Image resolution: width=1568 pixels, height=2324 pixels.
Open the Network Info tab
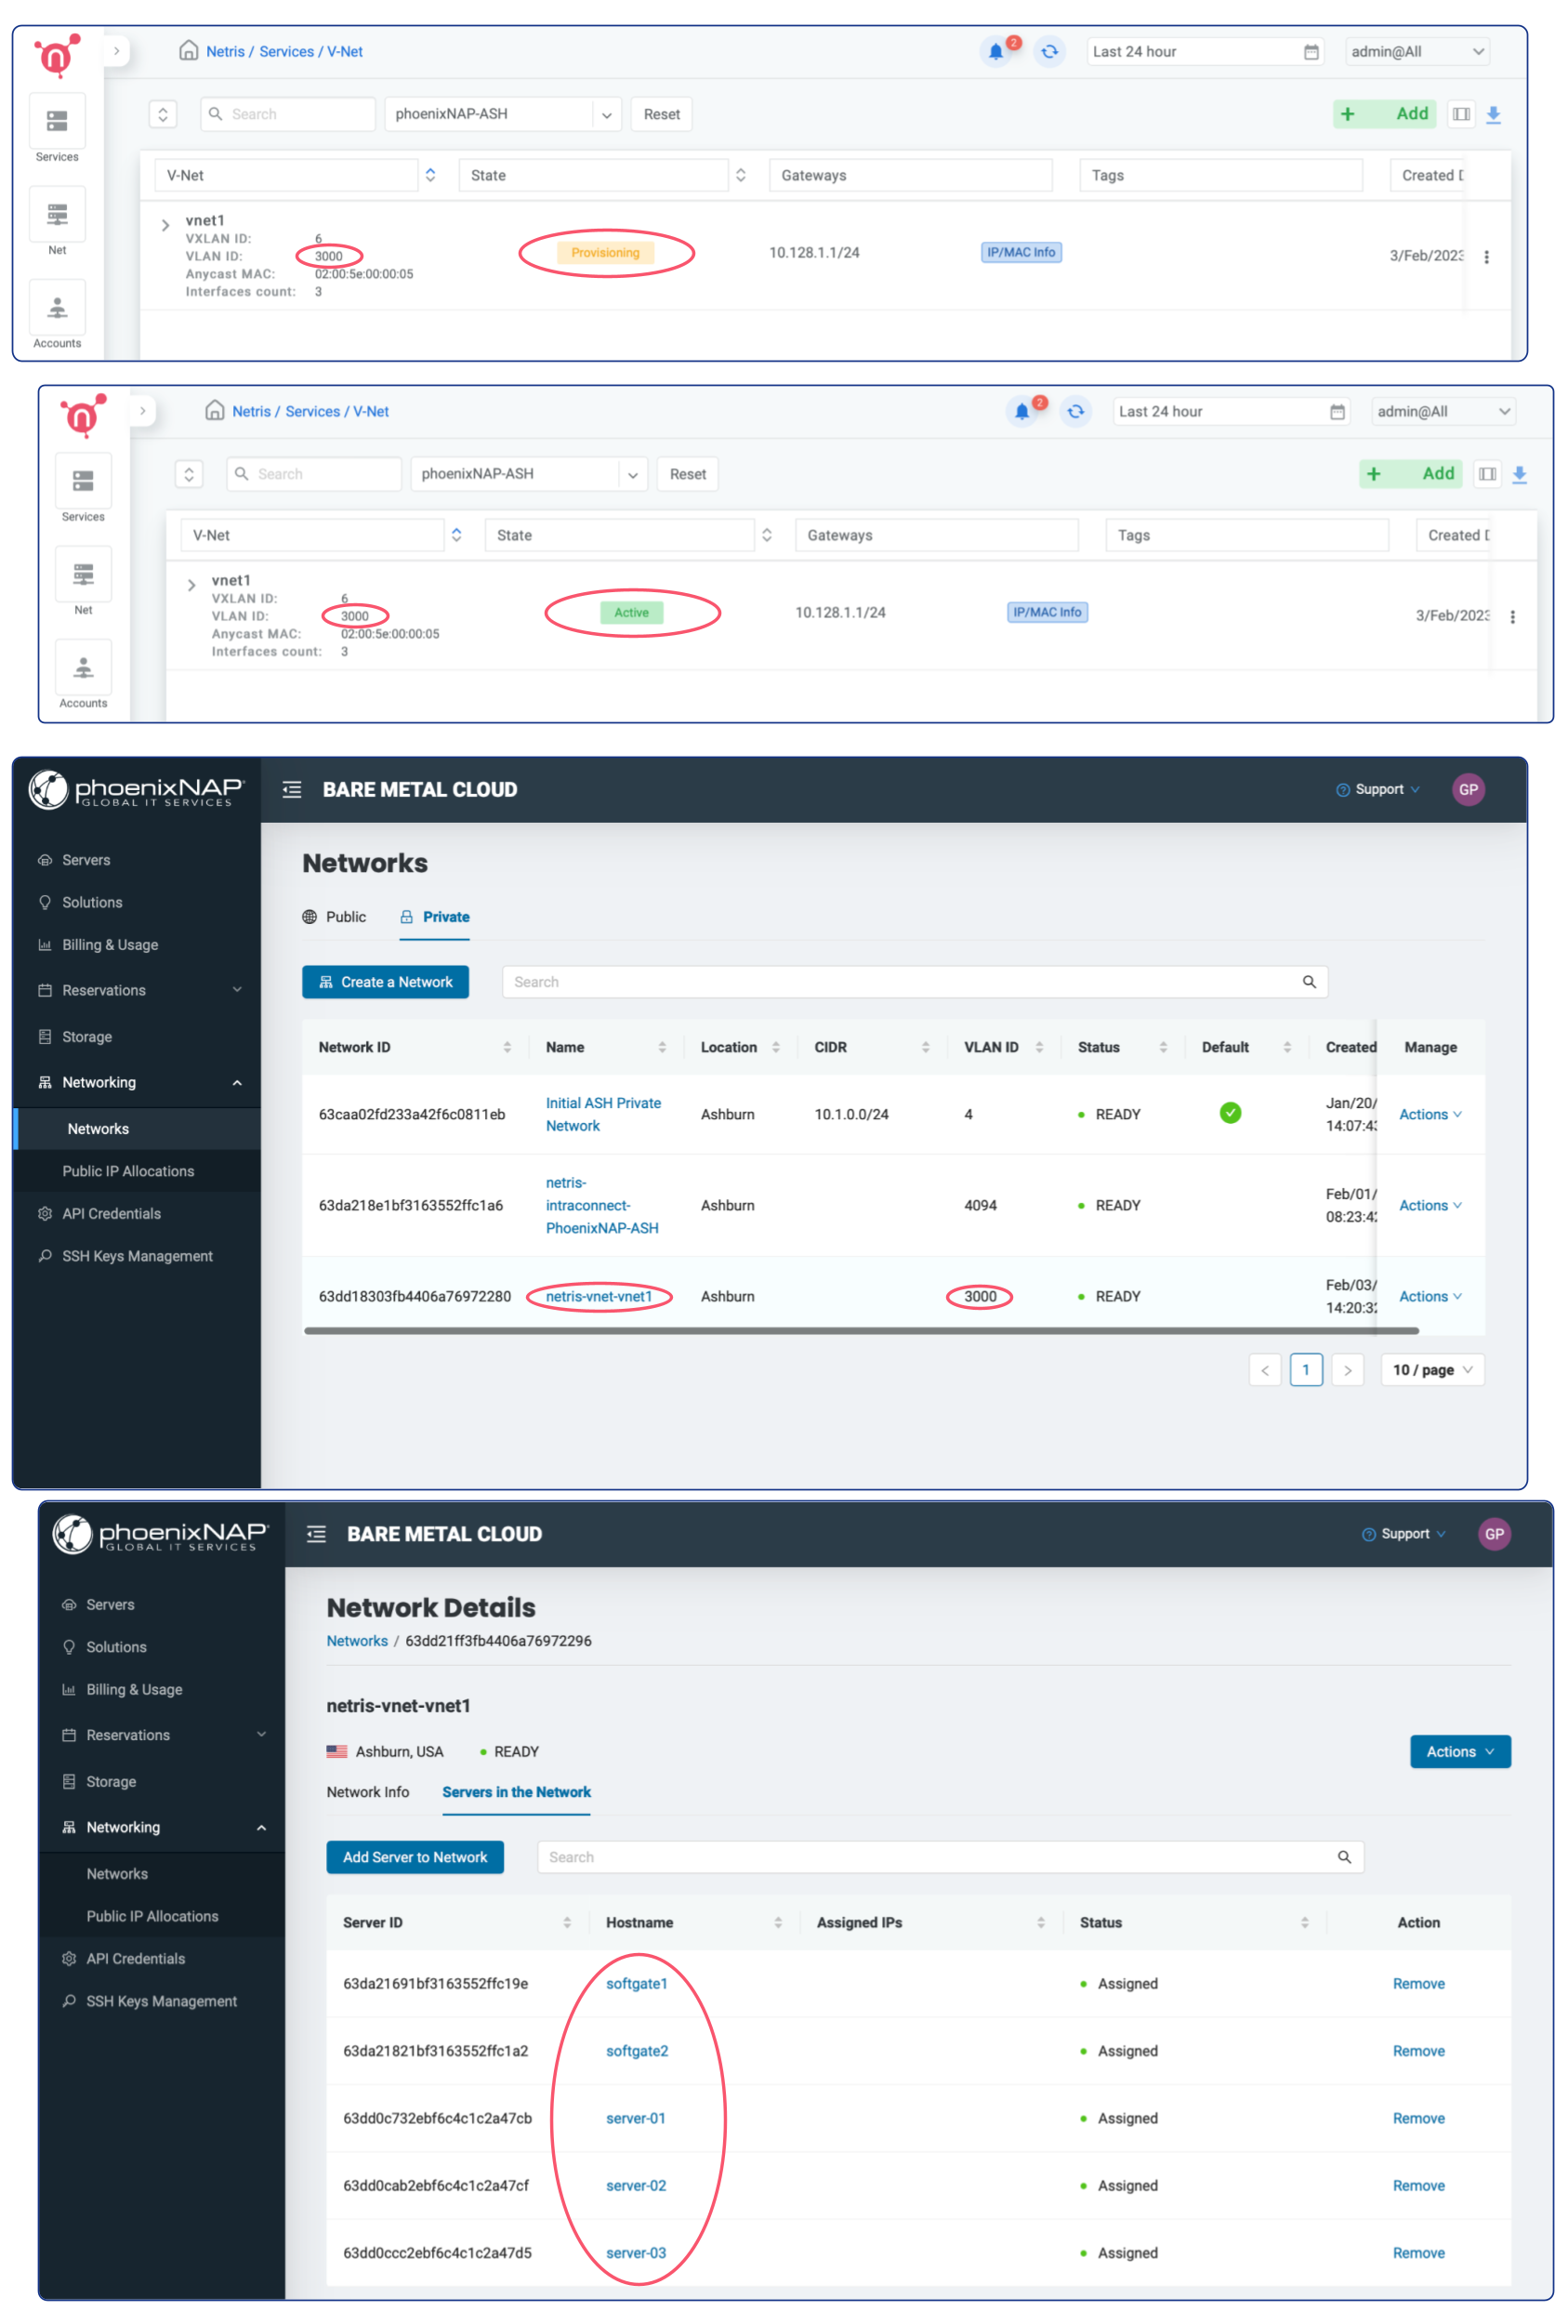(x=367, y=1792)
